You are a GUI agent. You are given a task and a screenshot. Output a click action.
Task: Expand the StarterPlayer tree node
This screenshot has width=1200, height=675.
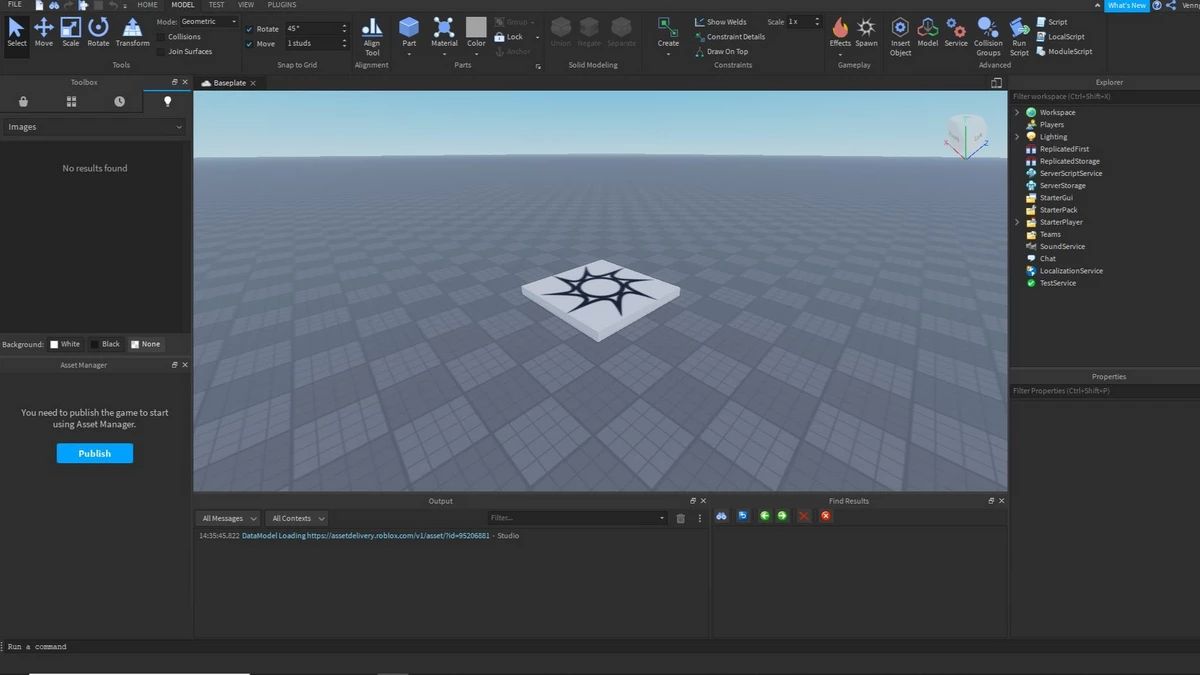pos(1017,222)
